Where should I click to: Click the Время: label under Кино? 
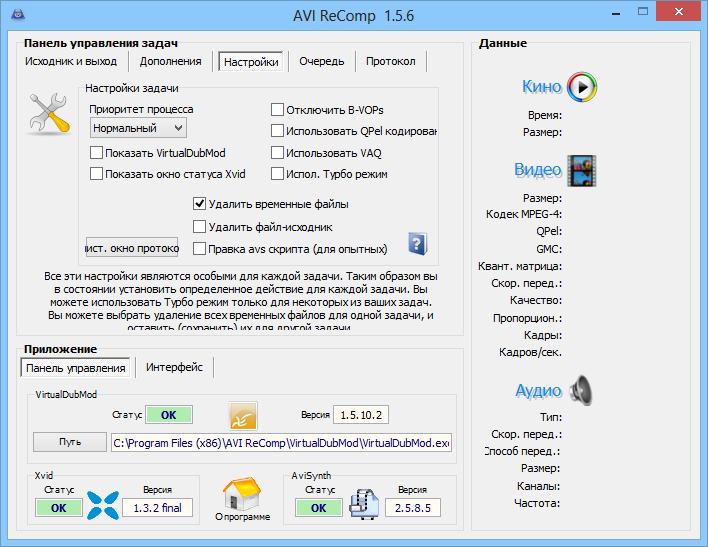(x=545, y=115)
